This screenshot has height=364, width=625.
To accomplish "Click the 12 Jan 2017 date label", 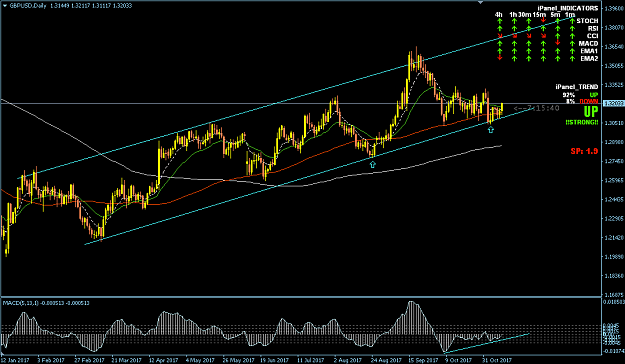I will [x=14, y=360].
